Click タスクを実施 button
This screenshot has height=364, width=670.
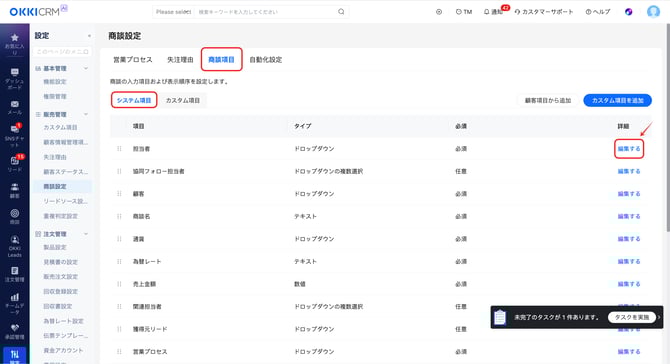click(x=632, y=317)
